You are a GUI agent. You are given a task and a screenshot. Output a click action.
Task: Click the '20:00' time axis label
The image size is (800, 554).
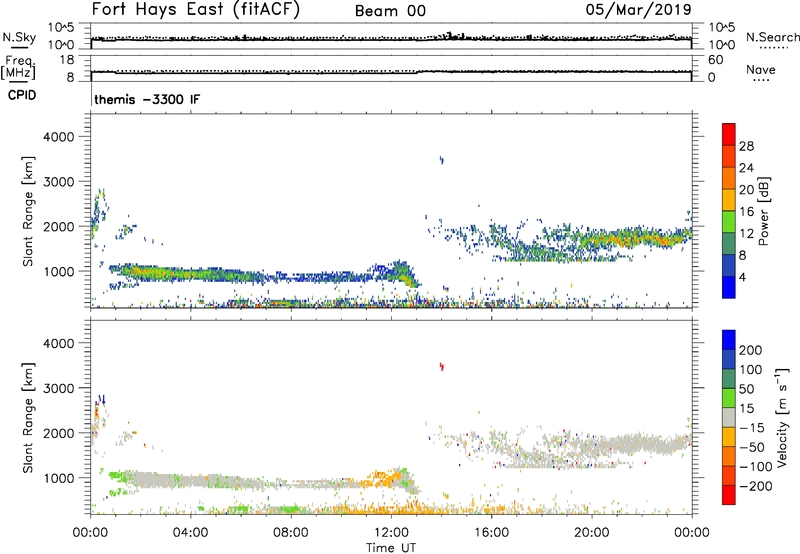[591, 533]
